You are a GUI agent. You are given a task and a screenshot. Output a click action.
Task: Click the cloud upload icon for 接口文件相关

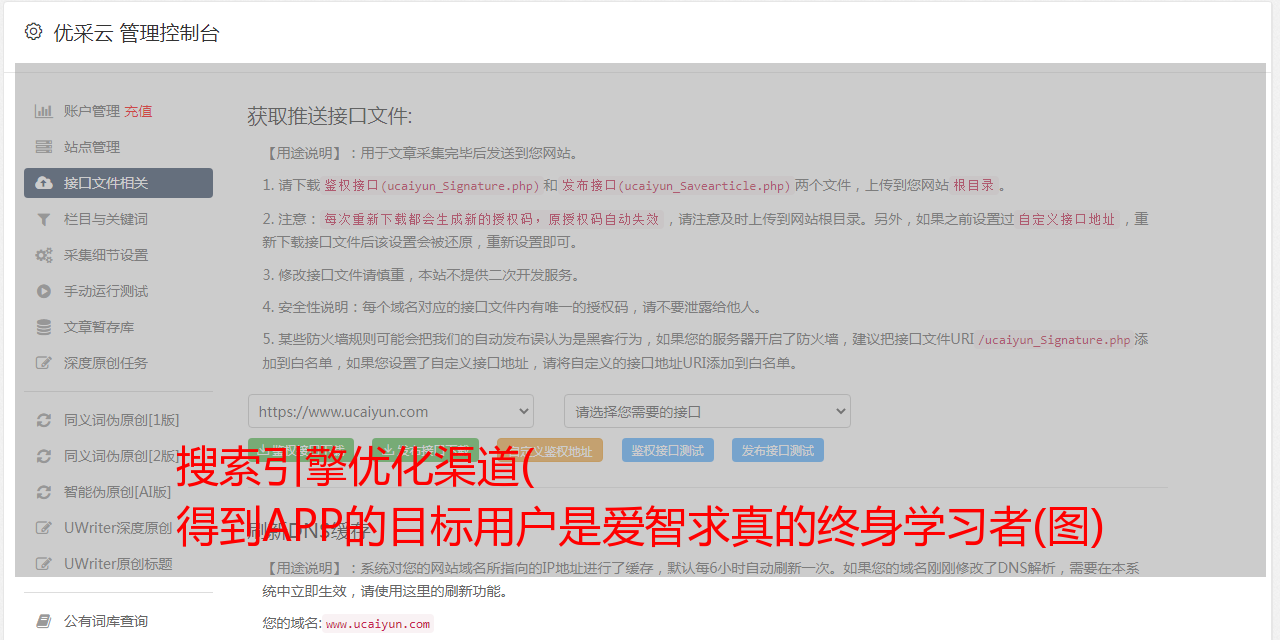coord(44,183)
